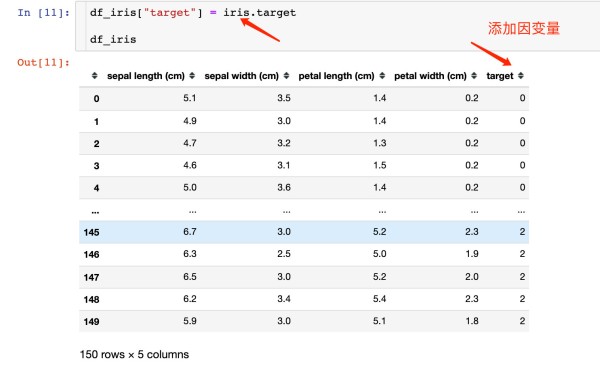Click the df_iris line in code cell
Image resolution: width=600 pixels, height=374 pixels.
click(113, 39)
